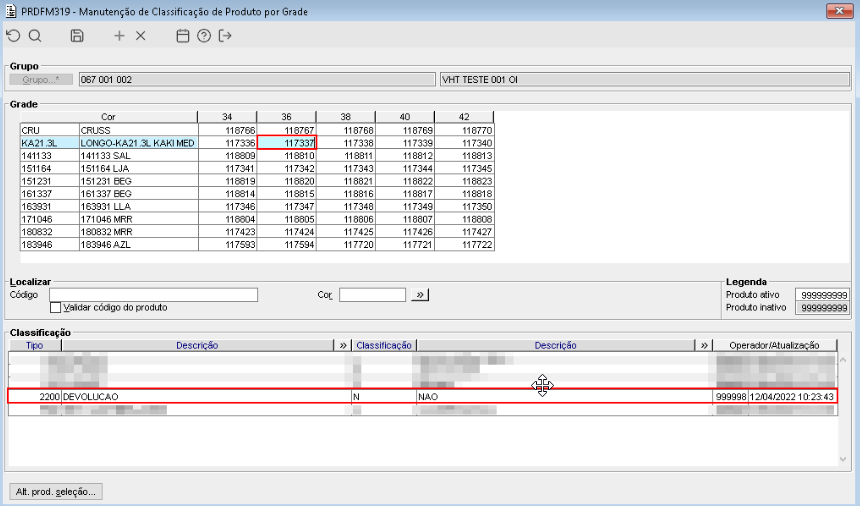Screen dimensions: 860x506
Task: Click the Código input field
Action: (x=154, y=295)
